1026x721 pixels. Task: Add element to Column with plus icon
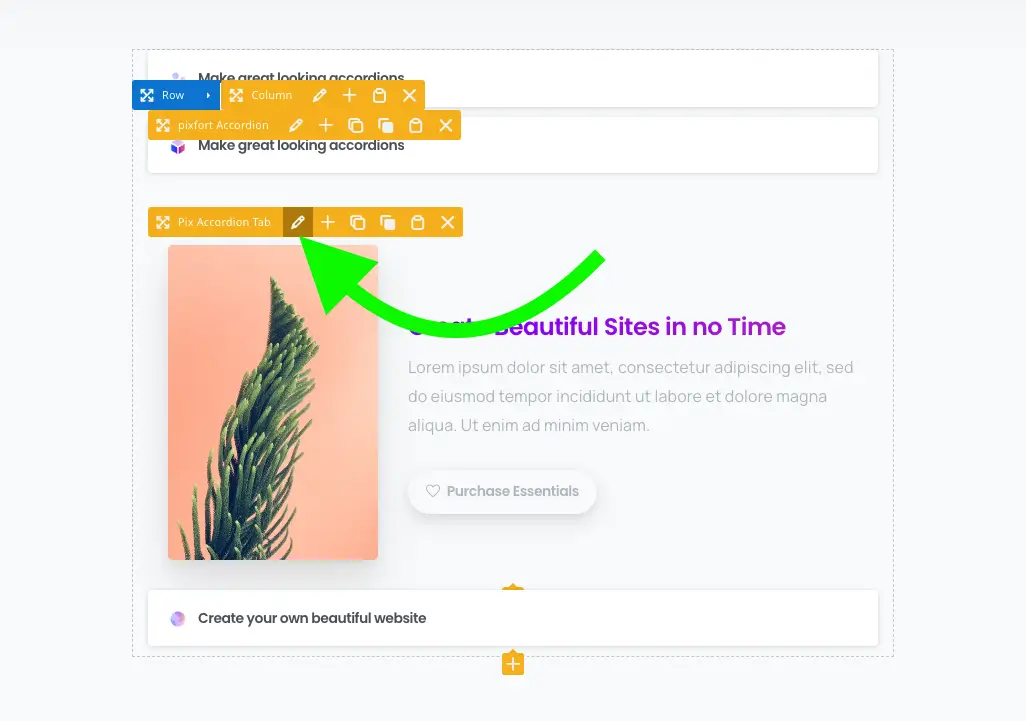pyautogui.click(x=349, y=96)
